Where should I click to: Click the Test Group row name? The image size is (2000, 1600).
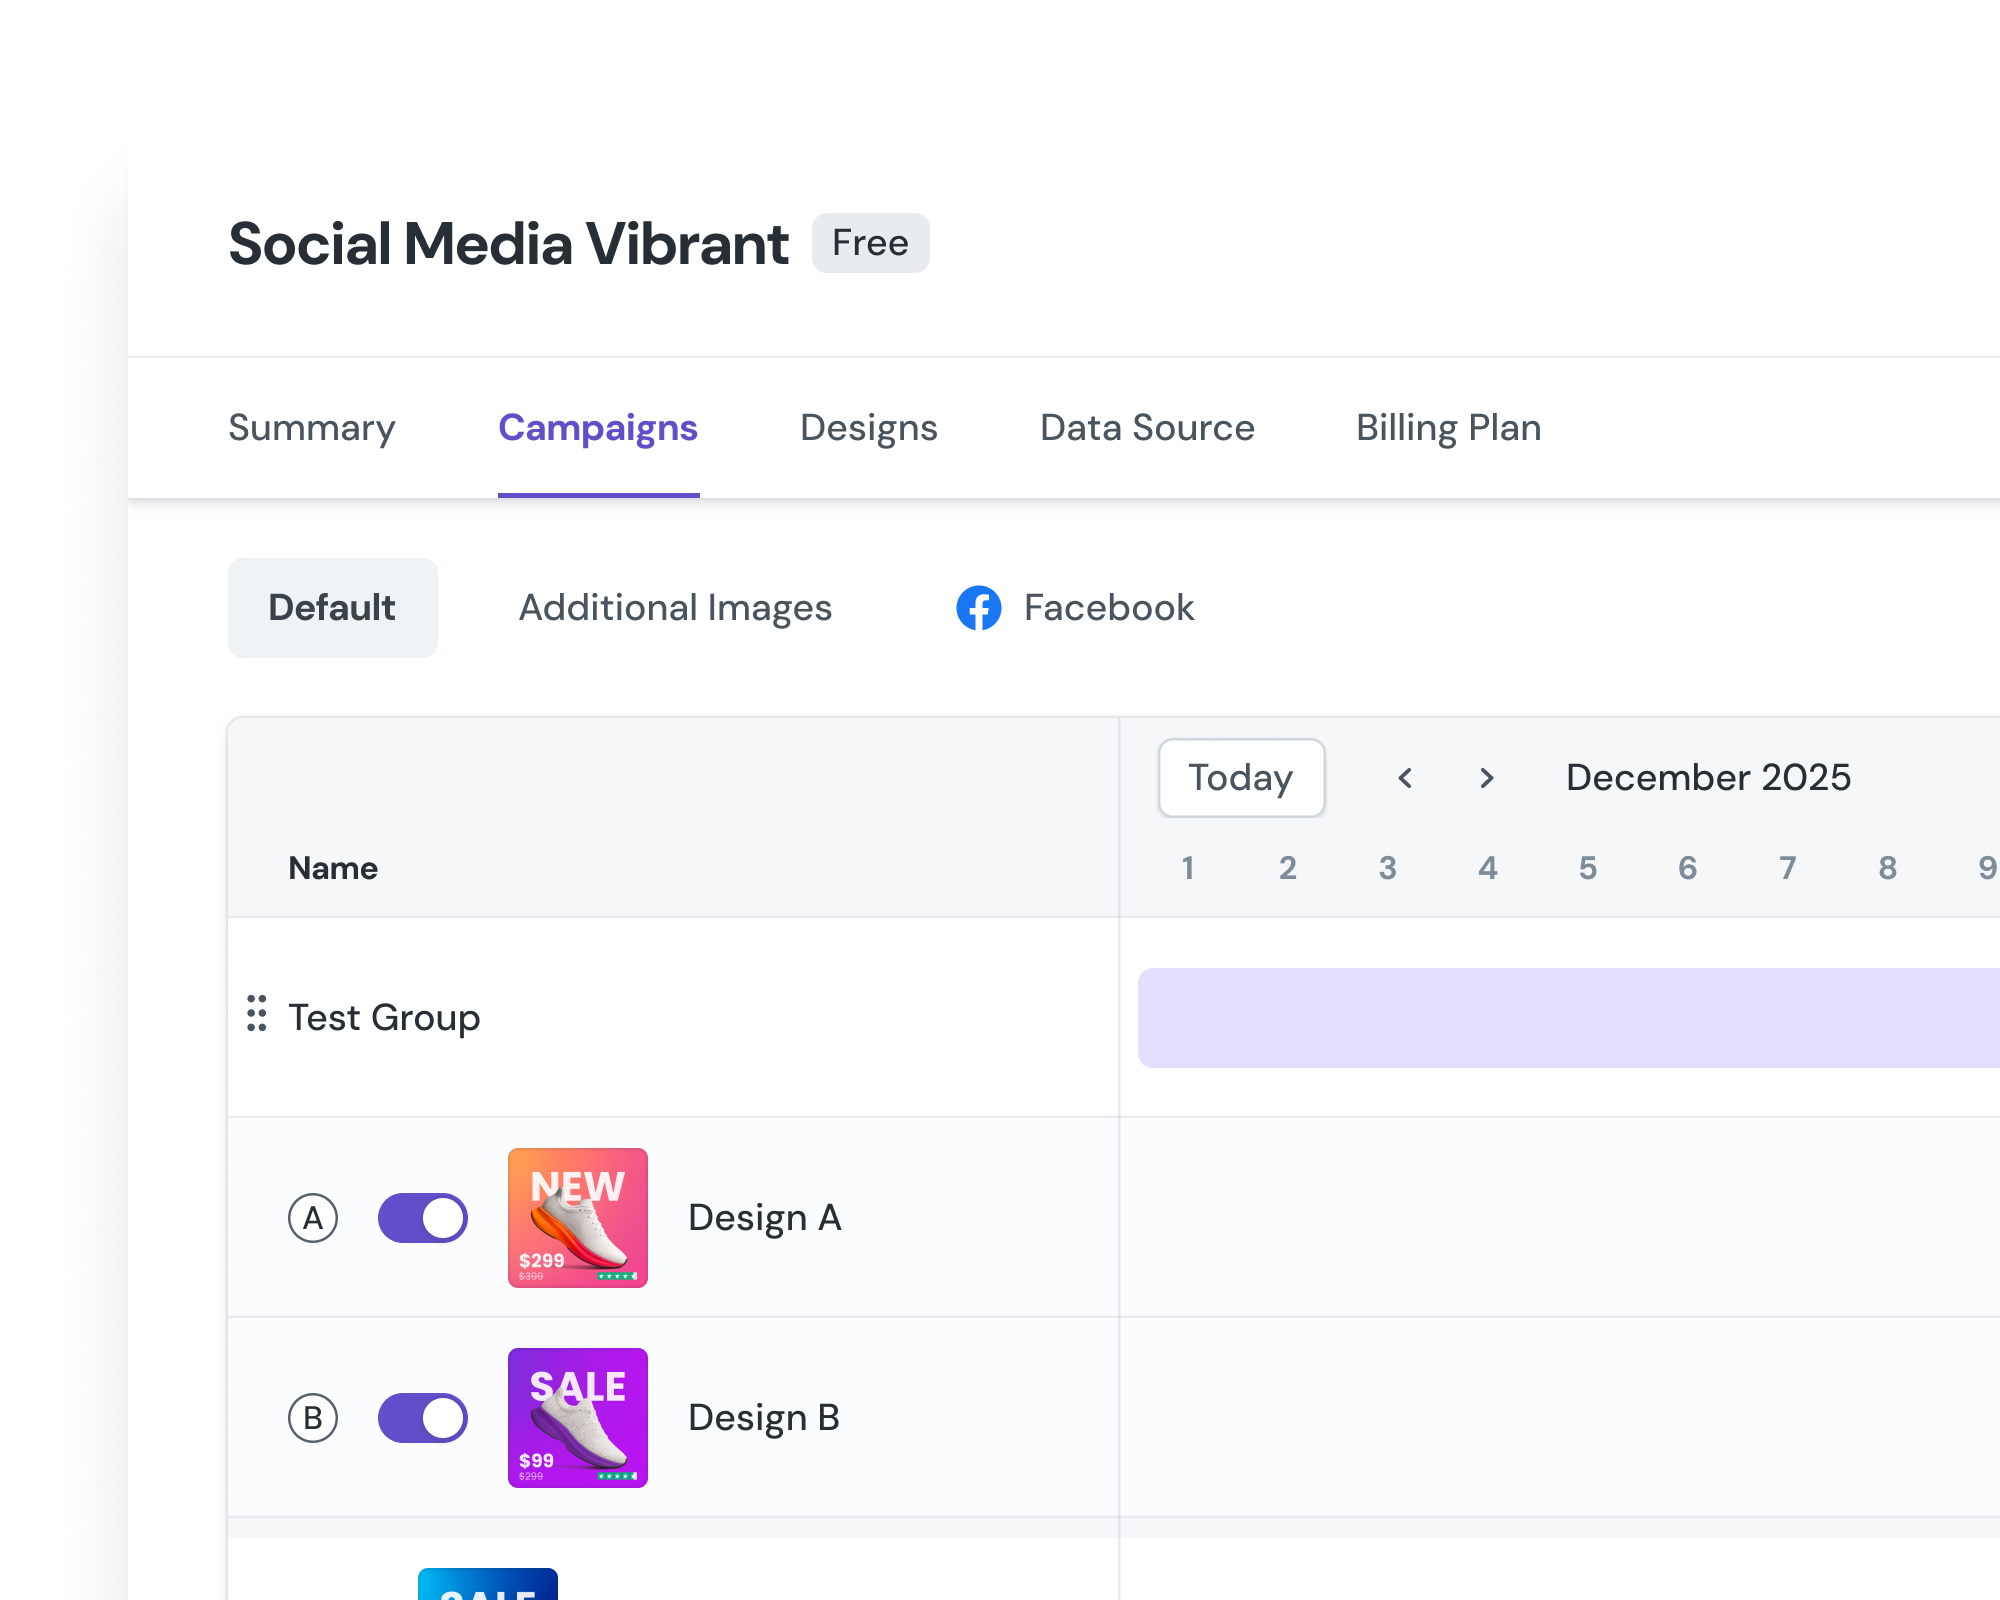tap(385, 1017)
